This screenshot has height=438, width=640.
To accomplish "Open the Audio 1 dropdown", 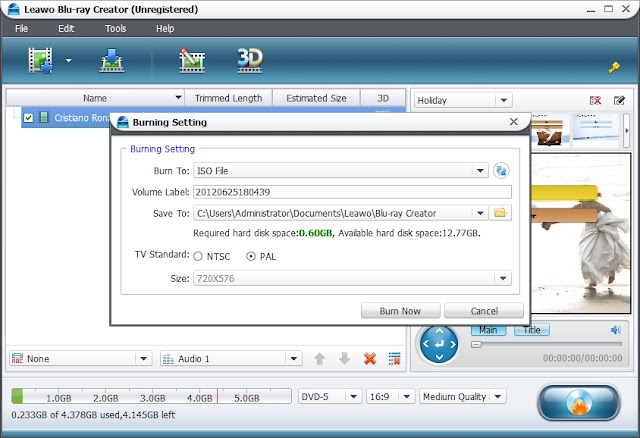I will point(294,359).
